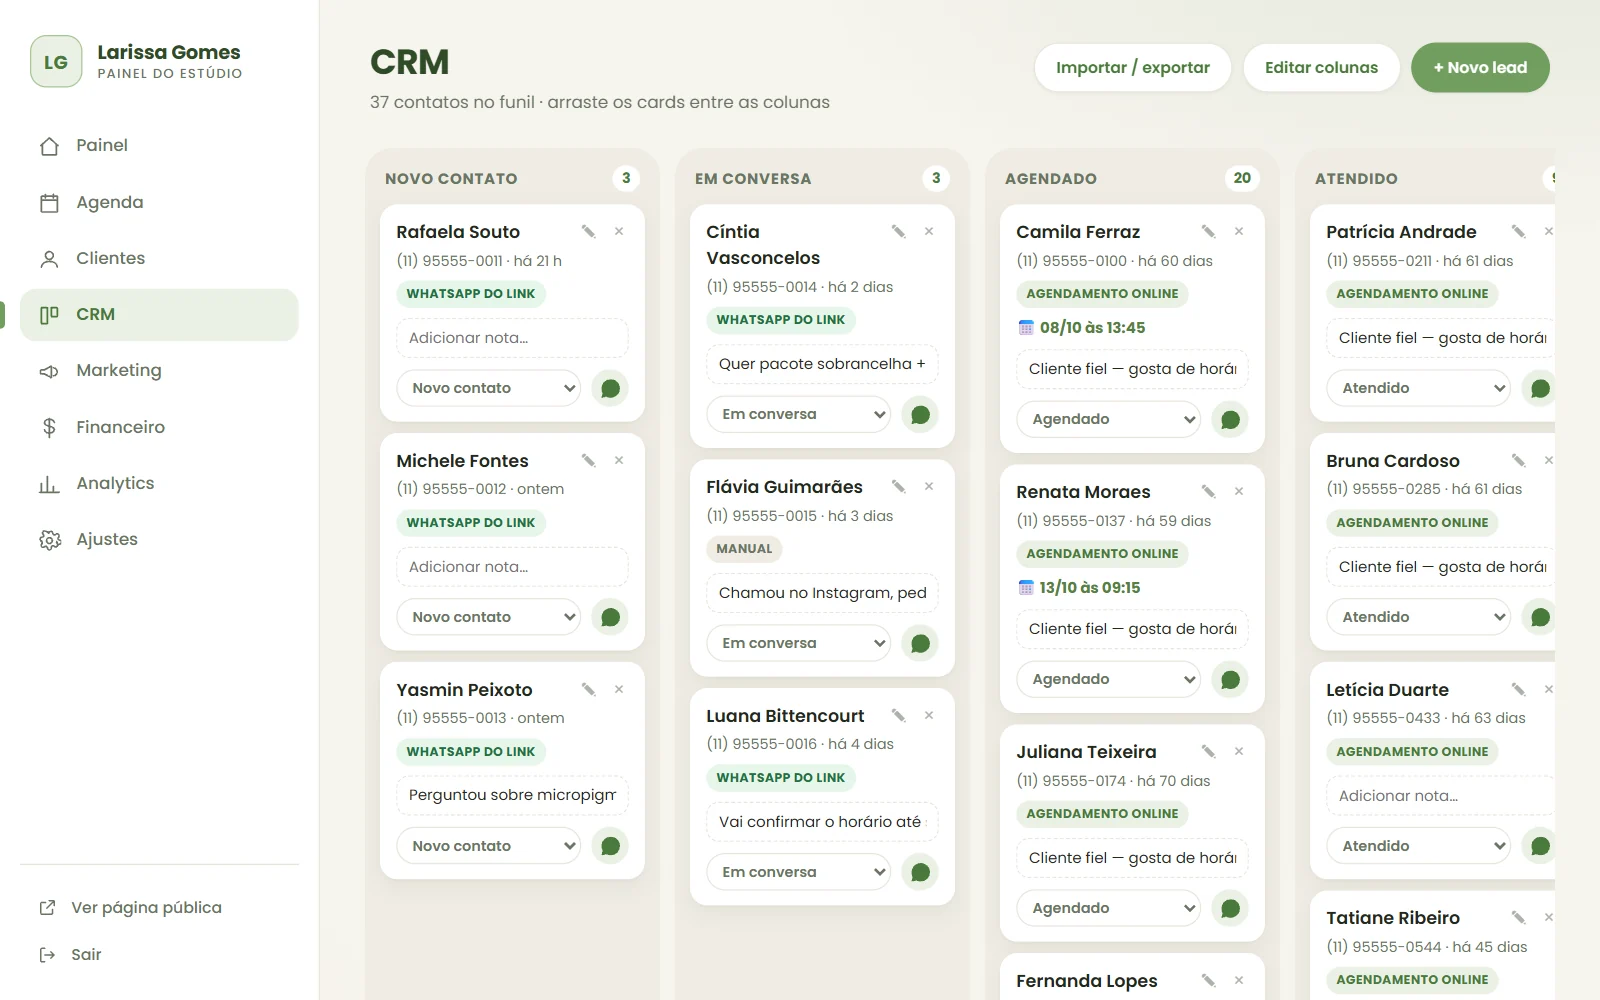1600x1000 pixels.
Task: Open status dropdown on Rafaela Souto card
Action: point(489,388)
